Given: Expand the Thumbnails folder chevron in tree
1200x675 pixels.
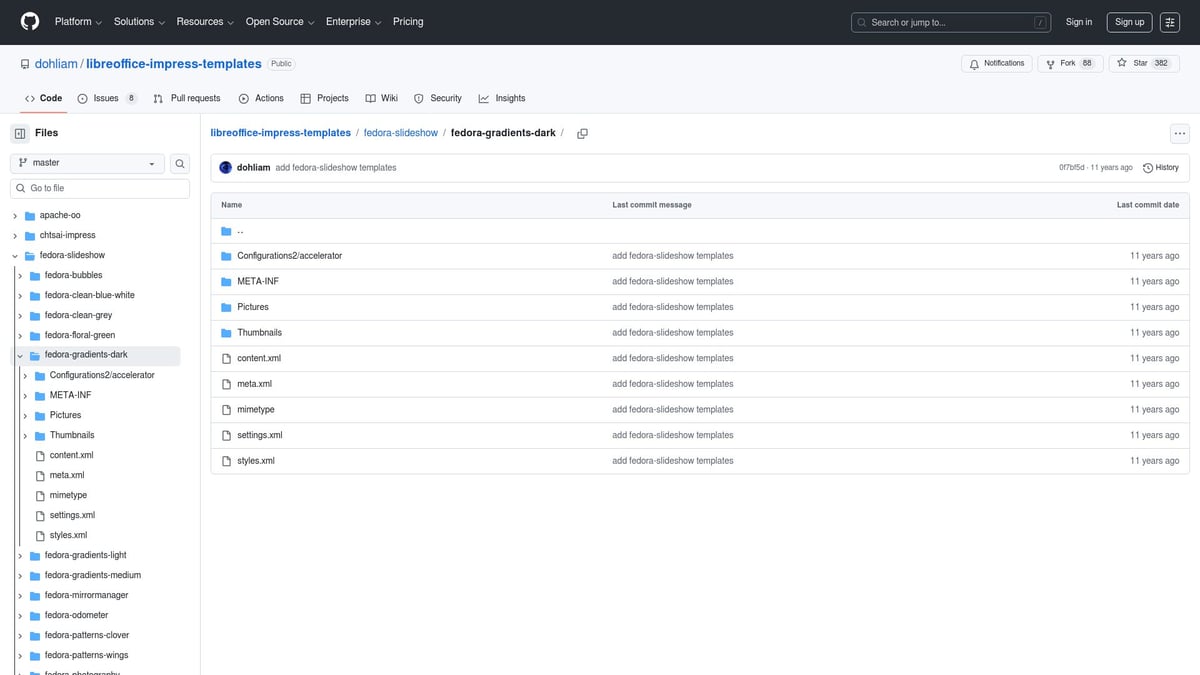Looking at the screenshot, I should [24, 435].
